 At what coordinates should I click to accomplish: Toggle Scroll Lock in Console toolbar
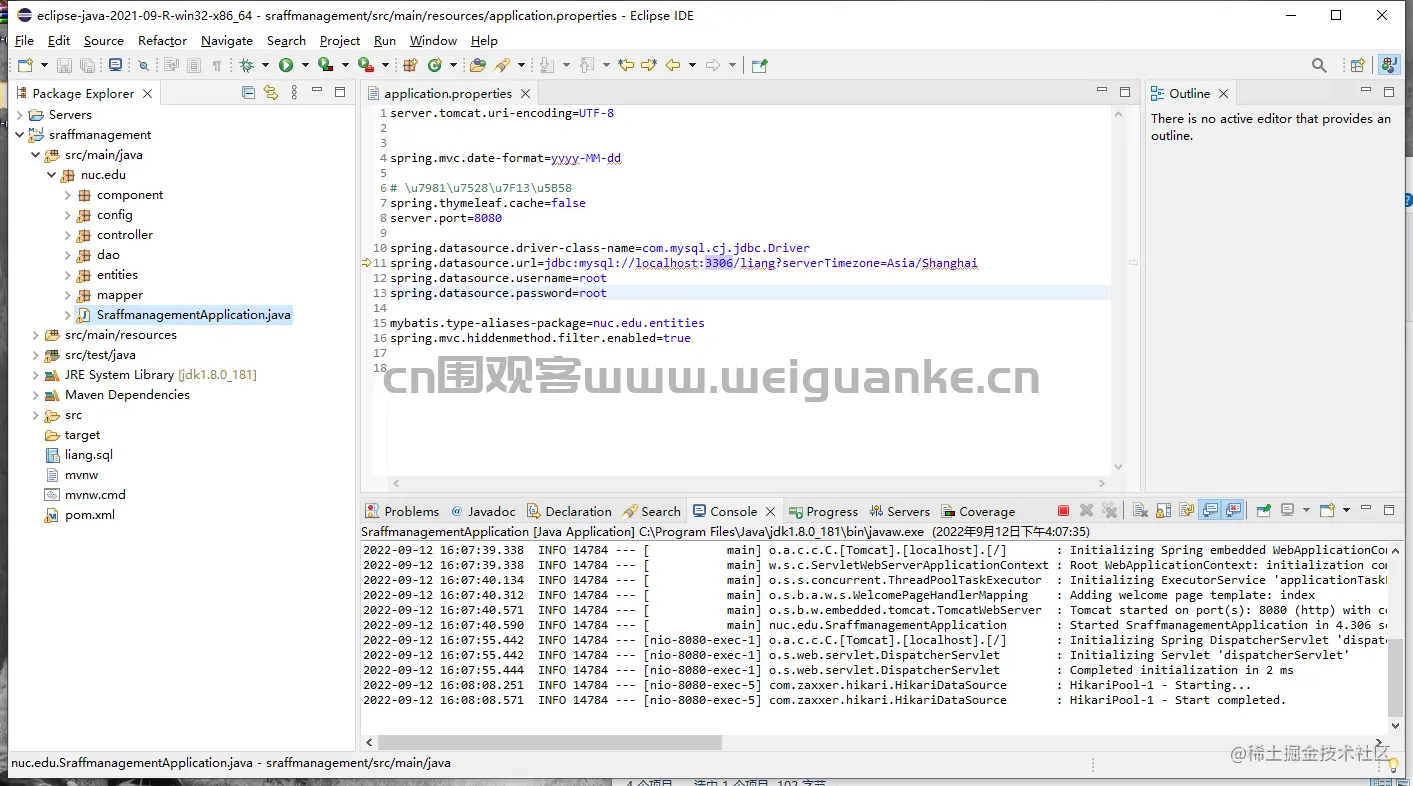[x=1163, y=511]
